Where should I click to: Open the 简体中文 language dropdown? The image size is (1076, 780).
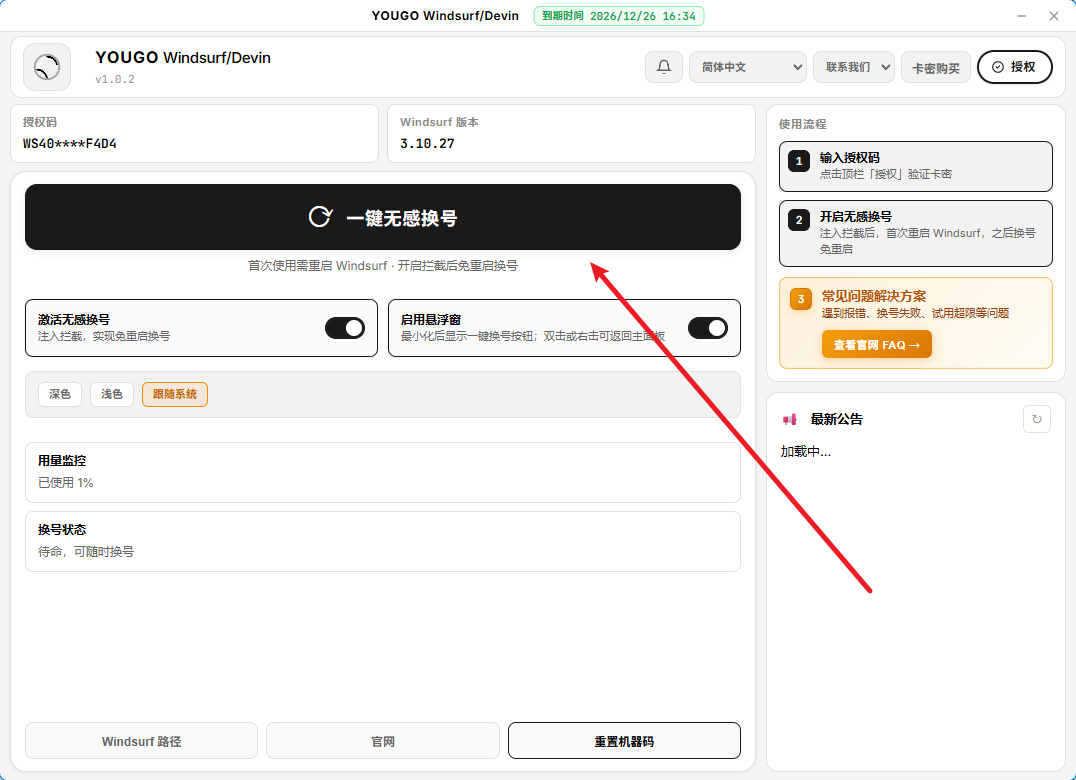[x=747, y=67]
